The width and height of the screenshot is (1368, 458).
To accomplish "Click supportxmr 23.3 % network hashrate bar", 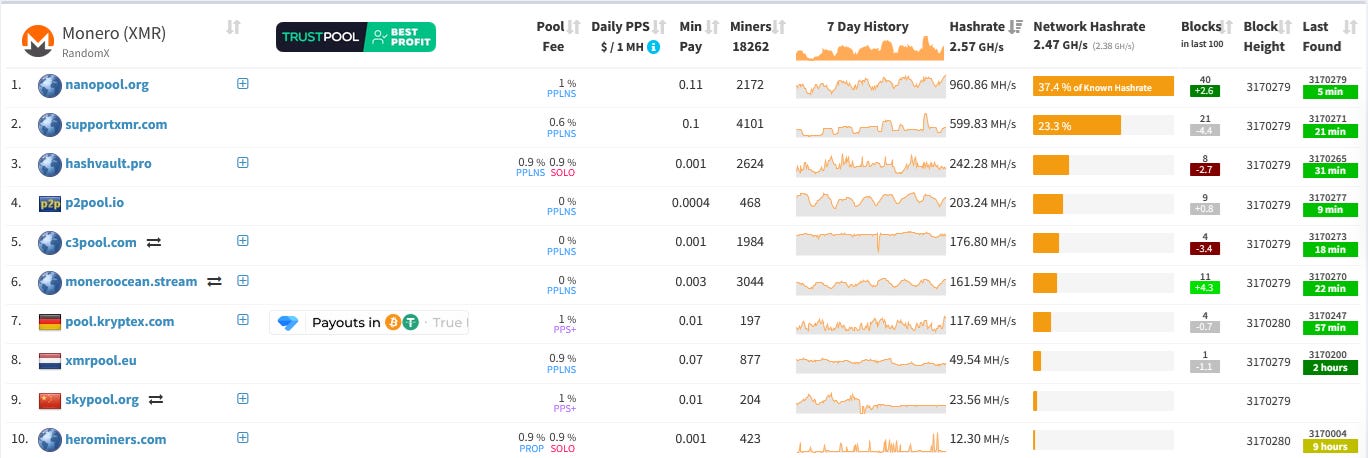I will 1077,125.
